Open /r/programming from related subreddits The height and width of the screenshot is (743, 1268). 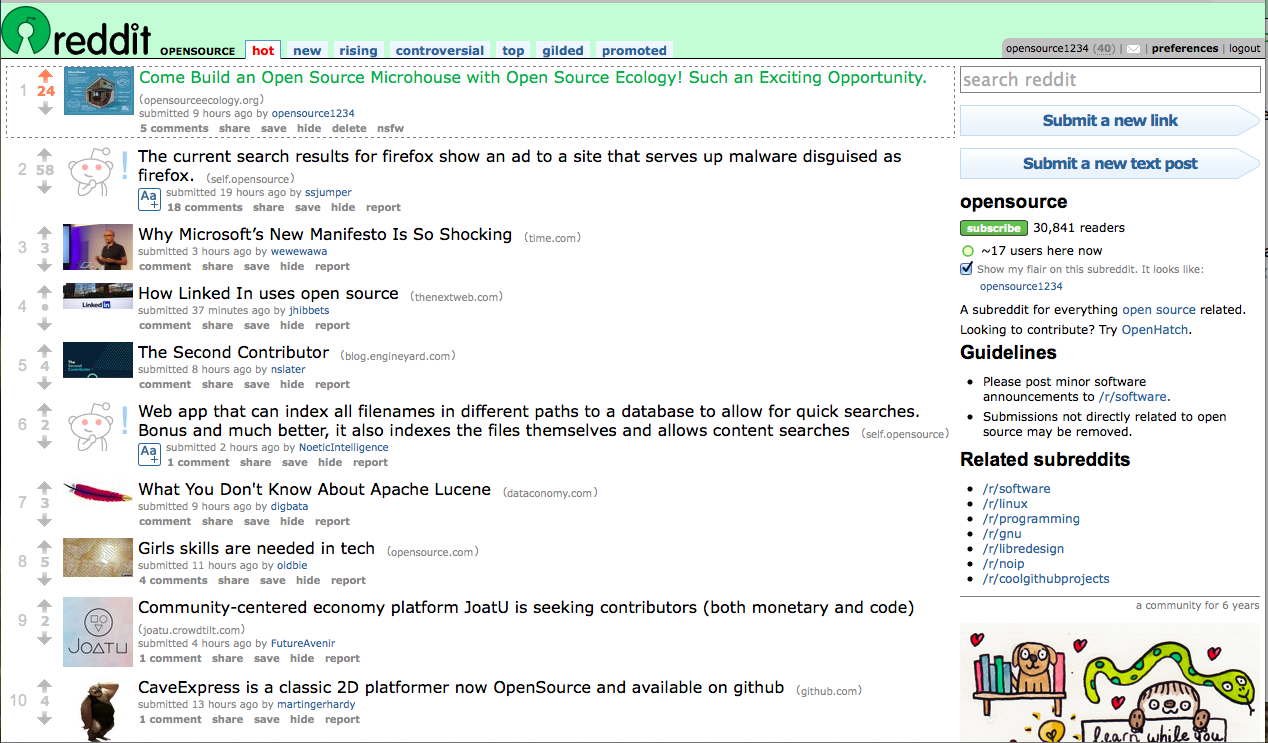(1031, 519)
